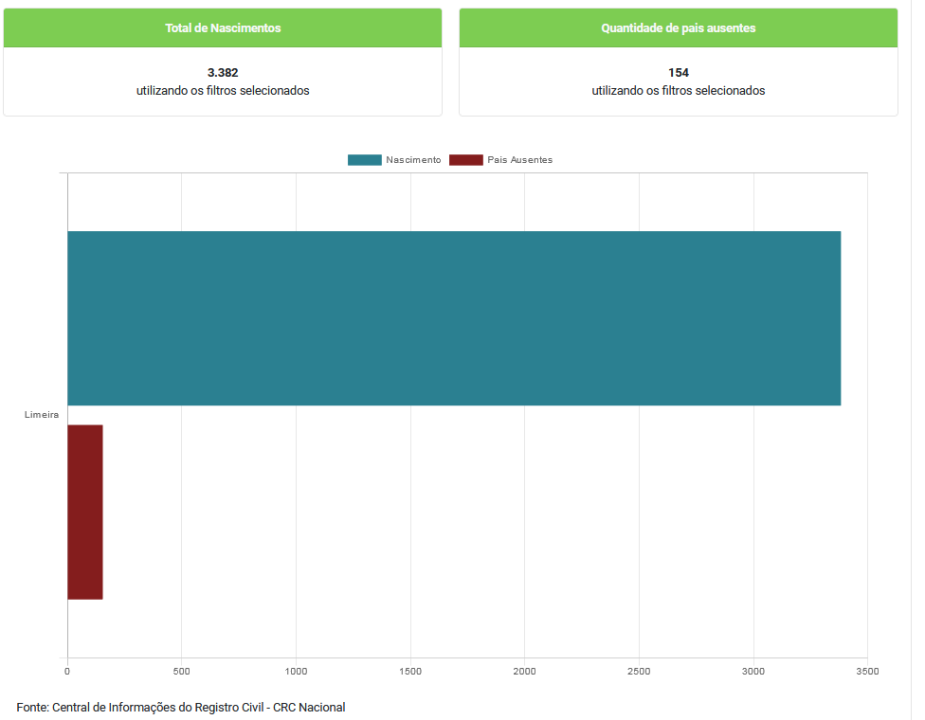Click the Pais Ausentes legend label
The width and height of the screenshot is (925, 720).
(x=520, y=160)
